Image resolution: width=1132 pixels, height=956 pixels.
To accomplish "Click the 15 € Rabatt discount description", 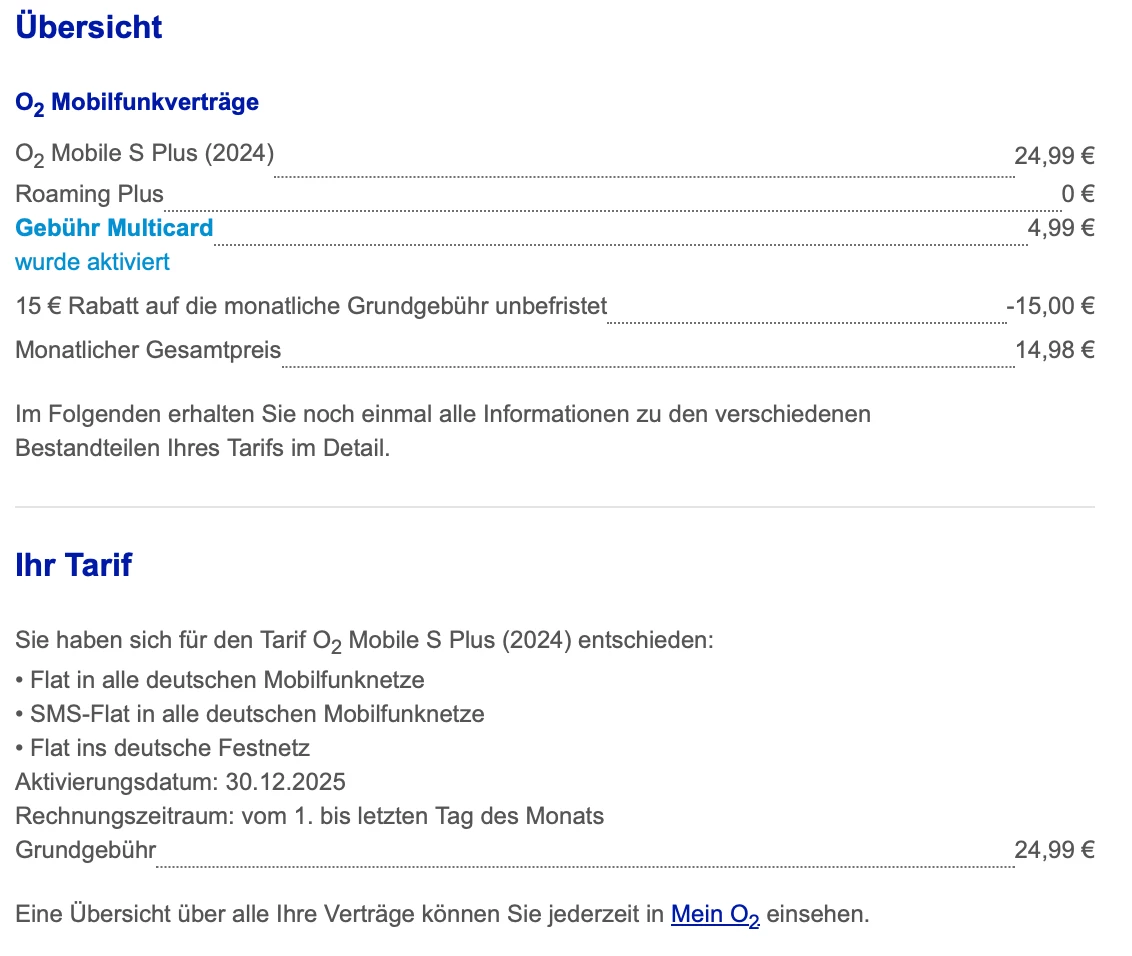I will 311,306.
